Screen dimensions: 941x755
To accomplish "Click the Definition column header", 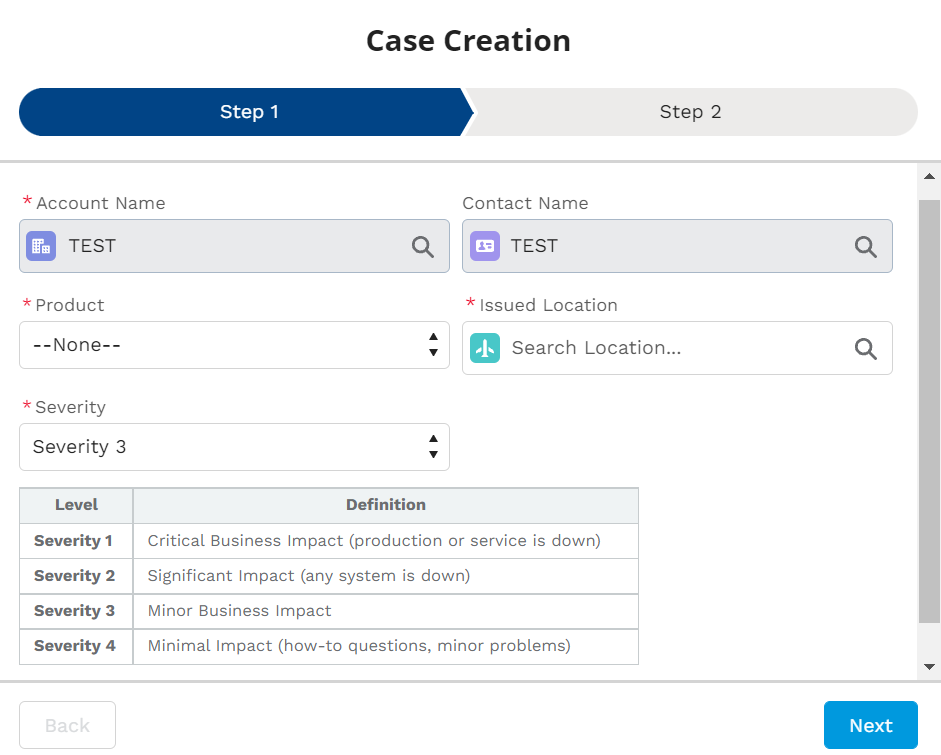I will point(385,505).
